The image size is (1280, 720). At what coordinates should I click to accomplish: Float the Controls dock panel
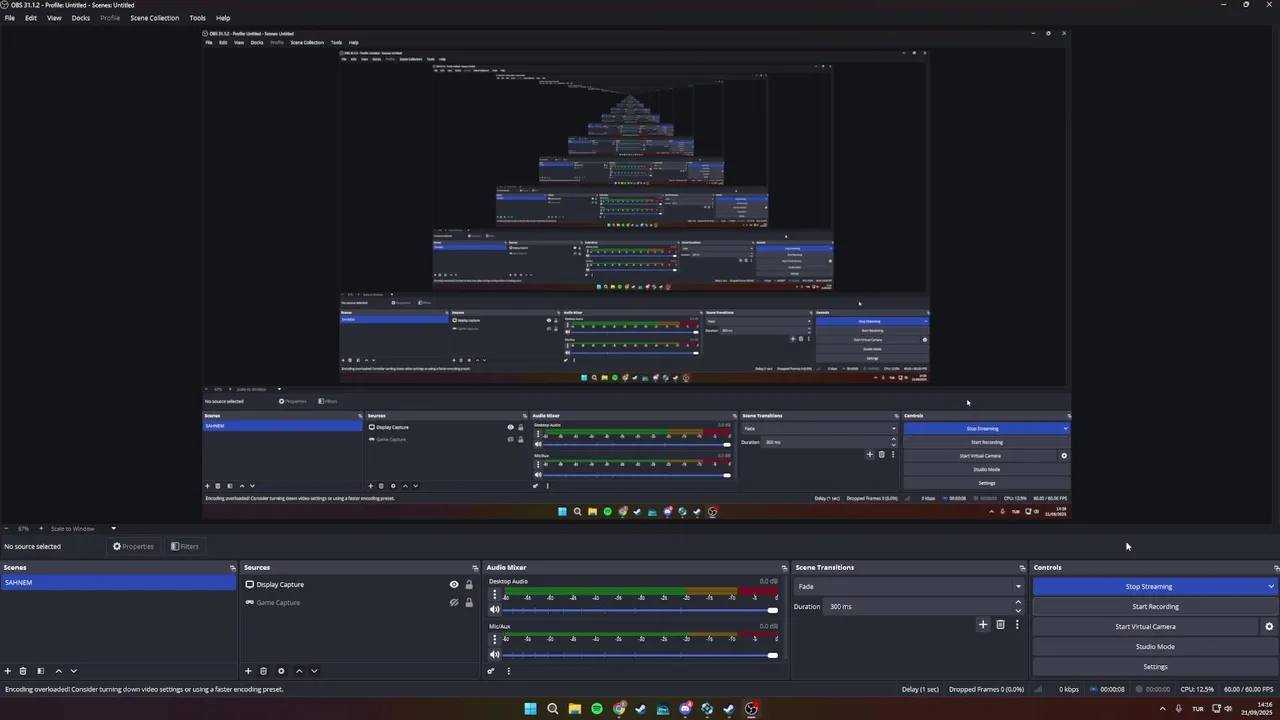click(1276, 568)
